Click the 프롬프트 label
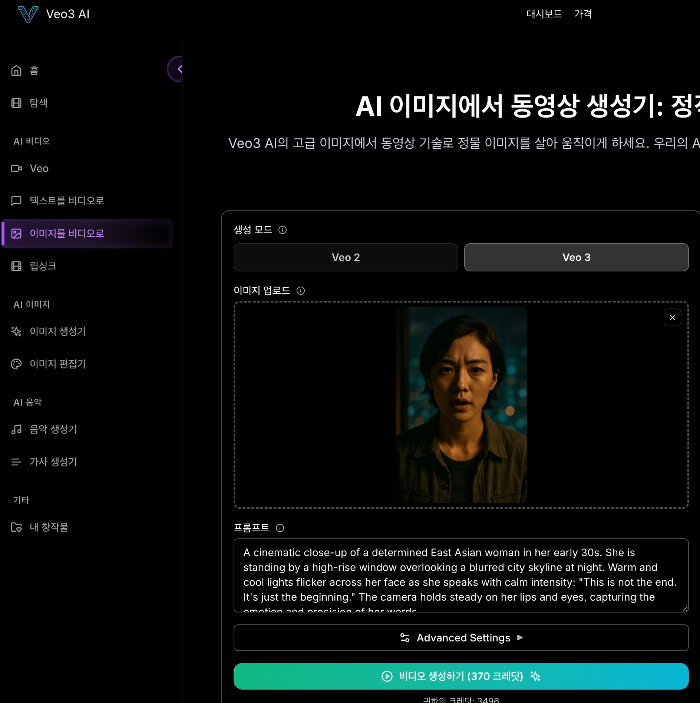 tap(251, 528)
